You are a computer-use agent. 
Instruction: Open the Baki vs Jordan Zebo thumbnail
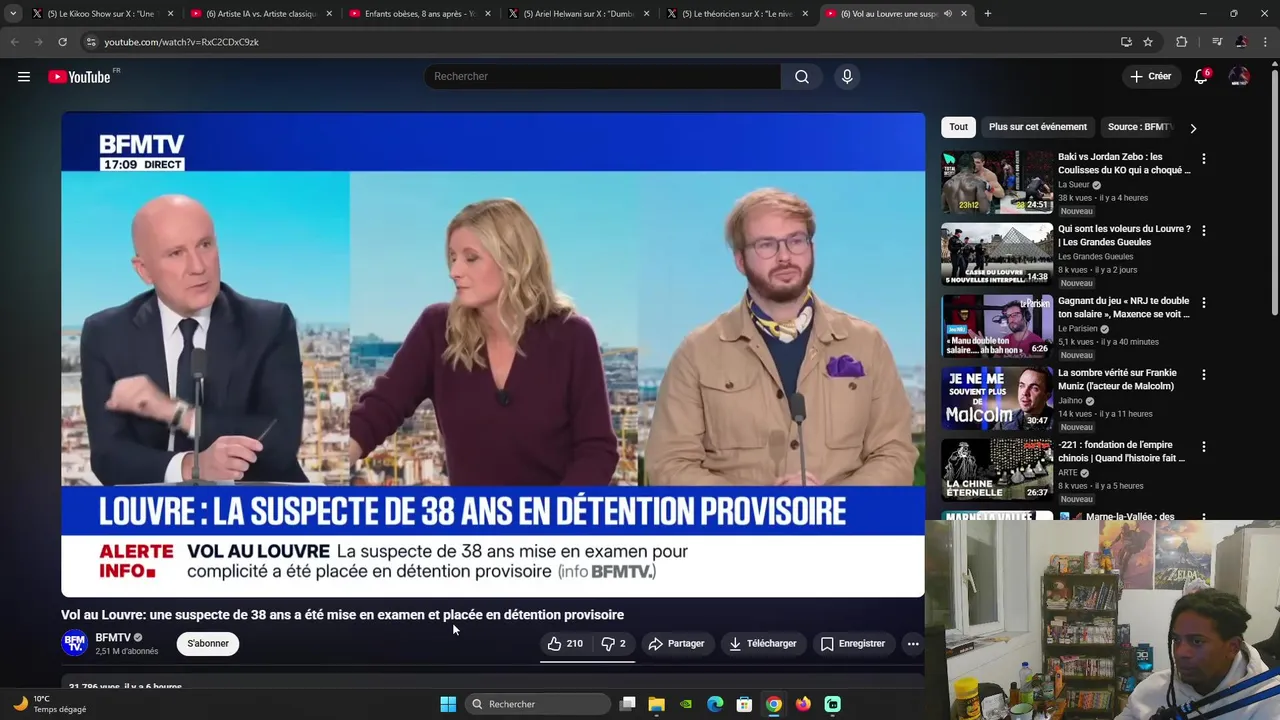(x=997, y=182)
